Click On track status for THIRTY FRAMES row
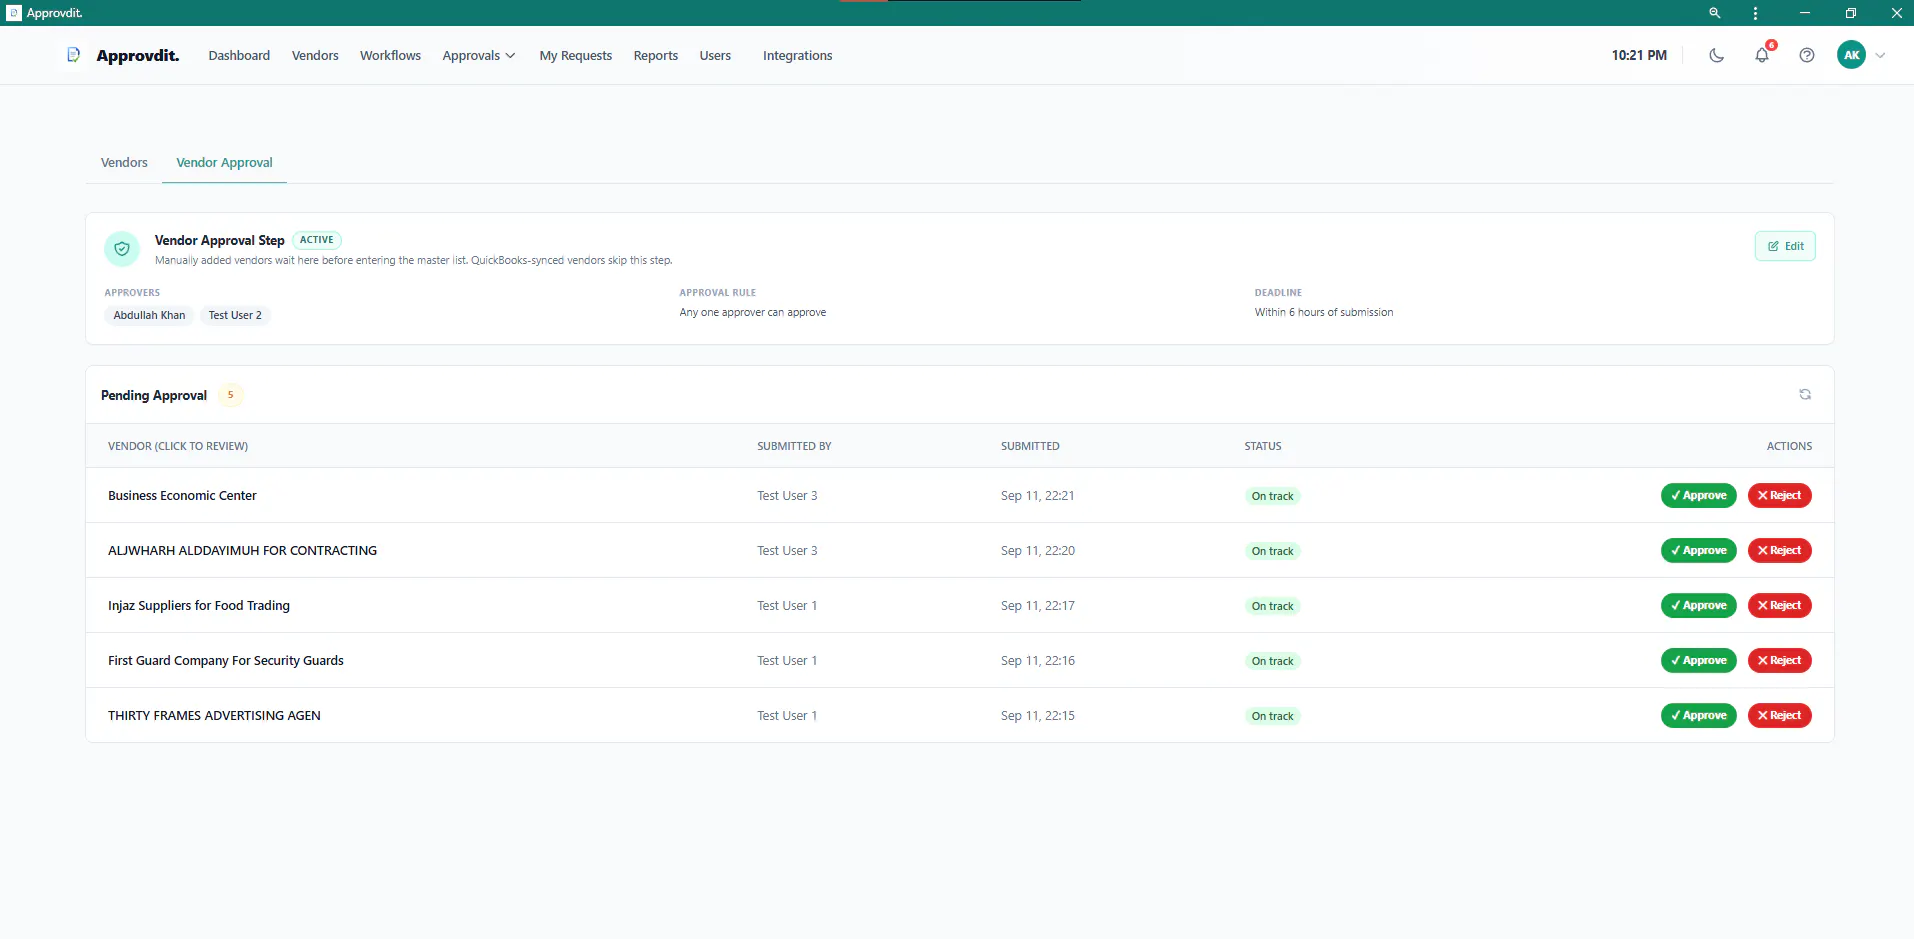This screenshot has width=1914, height=939. click(1272, 716)
